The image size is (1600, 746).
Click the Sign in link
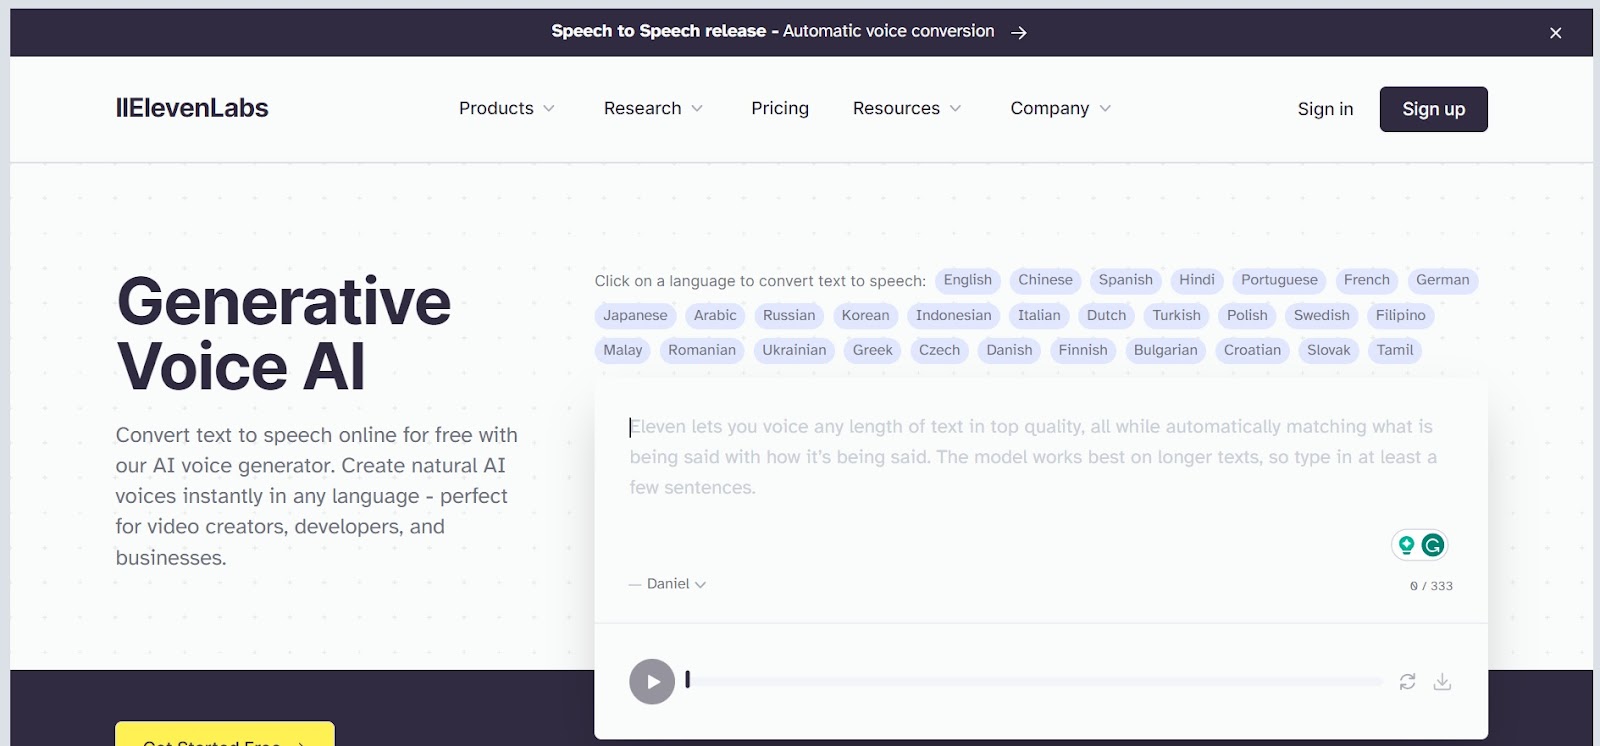click(1325, 109)
